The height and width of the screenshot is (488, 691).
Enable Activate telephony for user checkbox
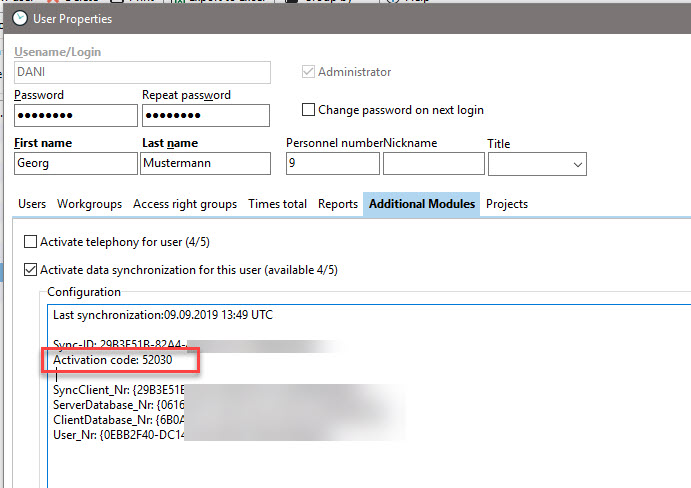tap(30, 242)
